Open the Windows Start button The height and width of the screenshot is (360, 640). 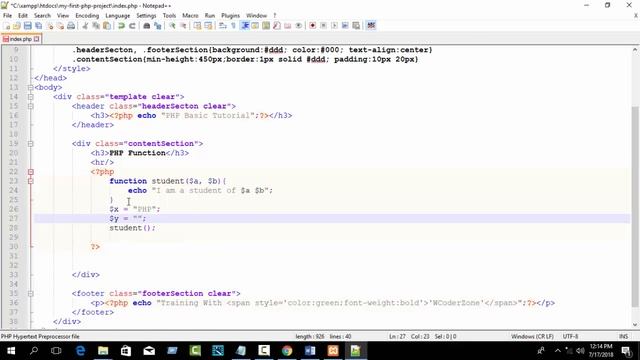point(11,351)
